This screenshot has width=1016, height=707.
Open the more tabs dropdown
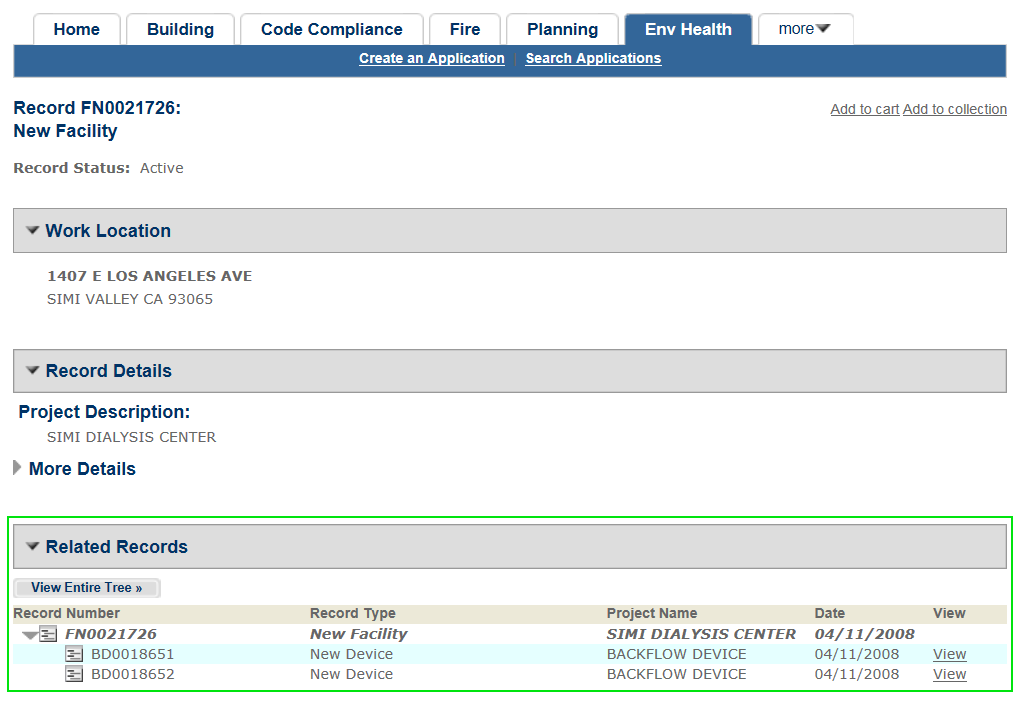(805, 29)
